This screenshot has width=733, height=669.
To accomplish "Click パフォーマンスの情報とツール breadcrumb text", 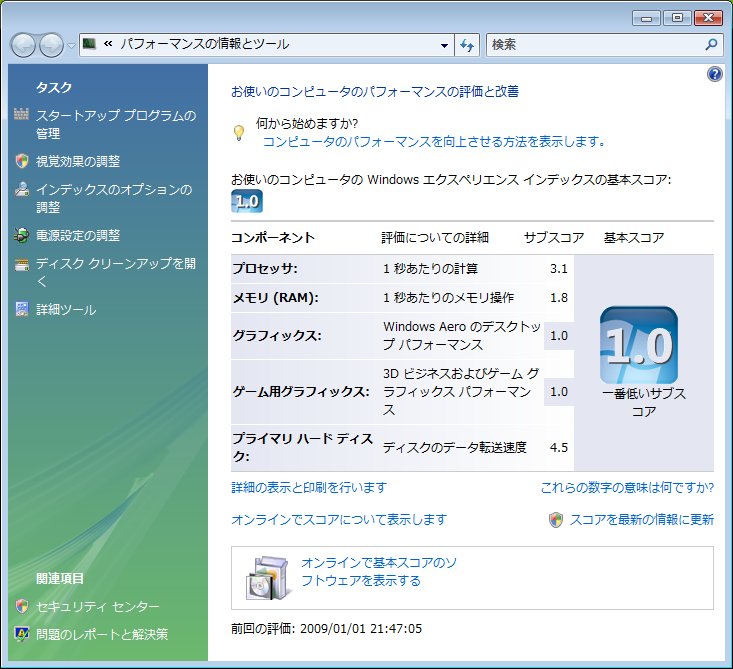I will 204,44.
